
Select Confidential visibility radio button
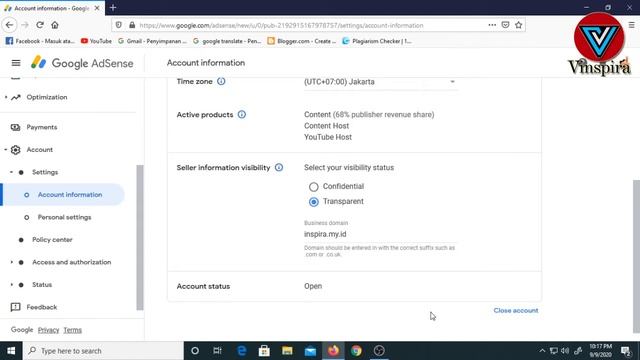(x=313, y=187)
